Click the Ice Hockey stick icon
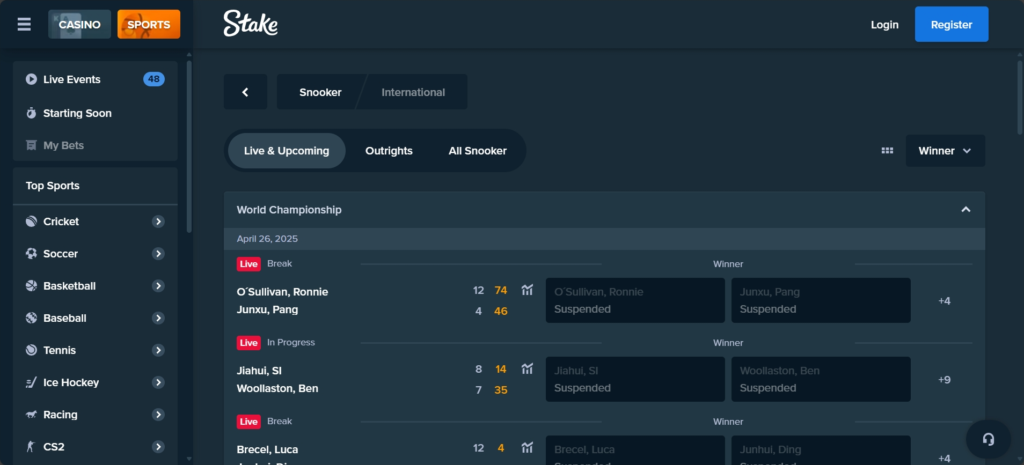 coord(31,383)
